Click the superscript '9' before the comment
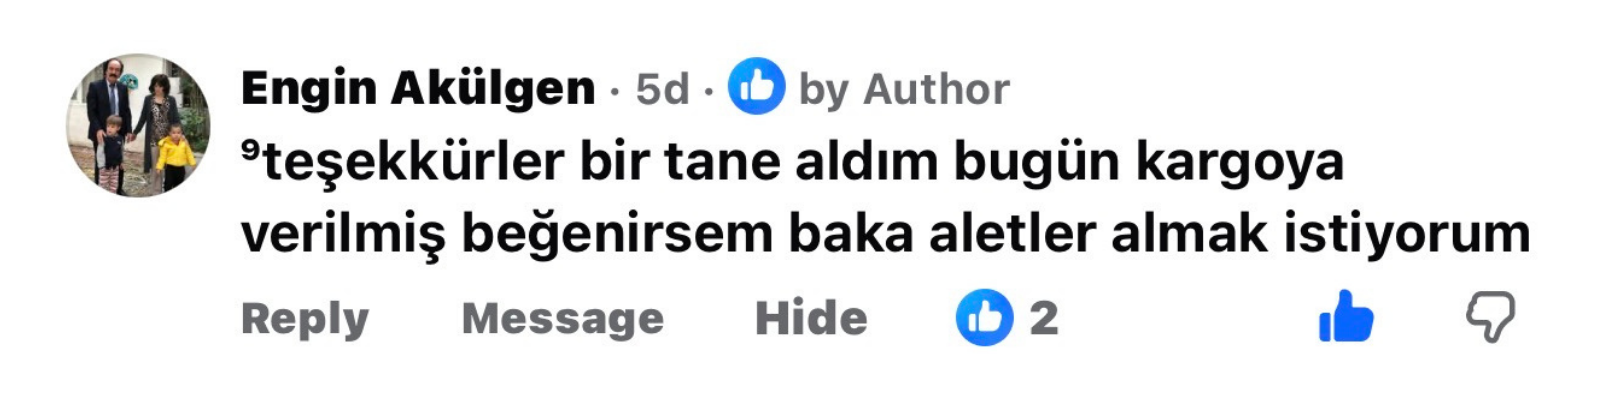Viewport: 1600px width, 400px height. click(251, 149)
